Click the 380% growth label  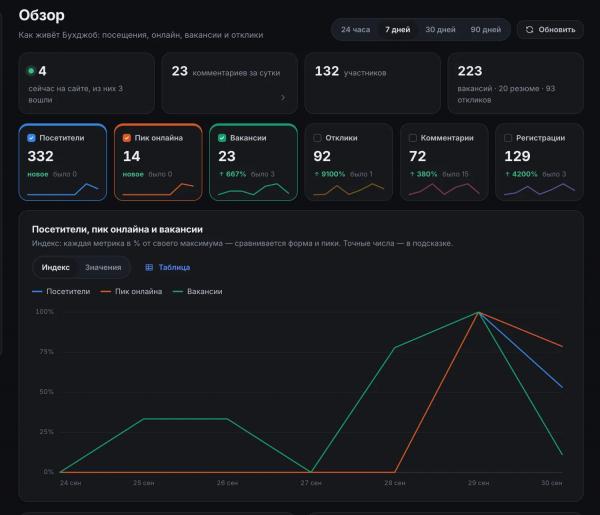click(x=423, y=174)
